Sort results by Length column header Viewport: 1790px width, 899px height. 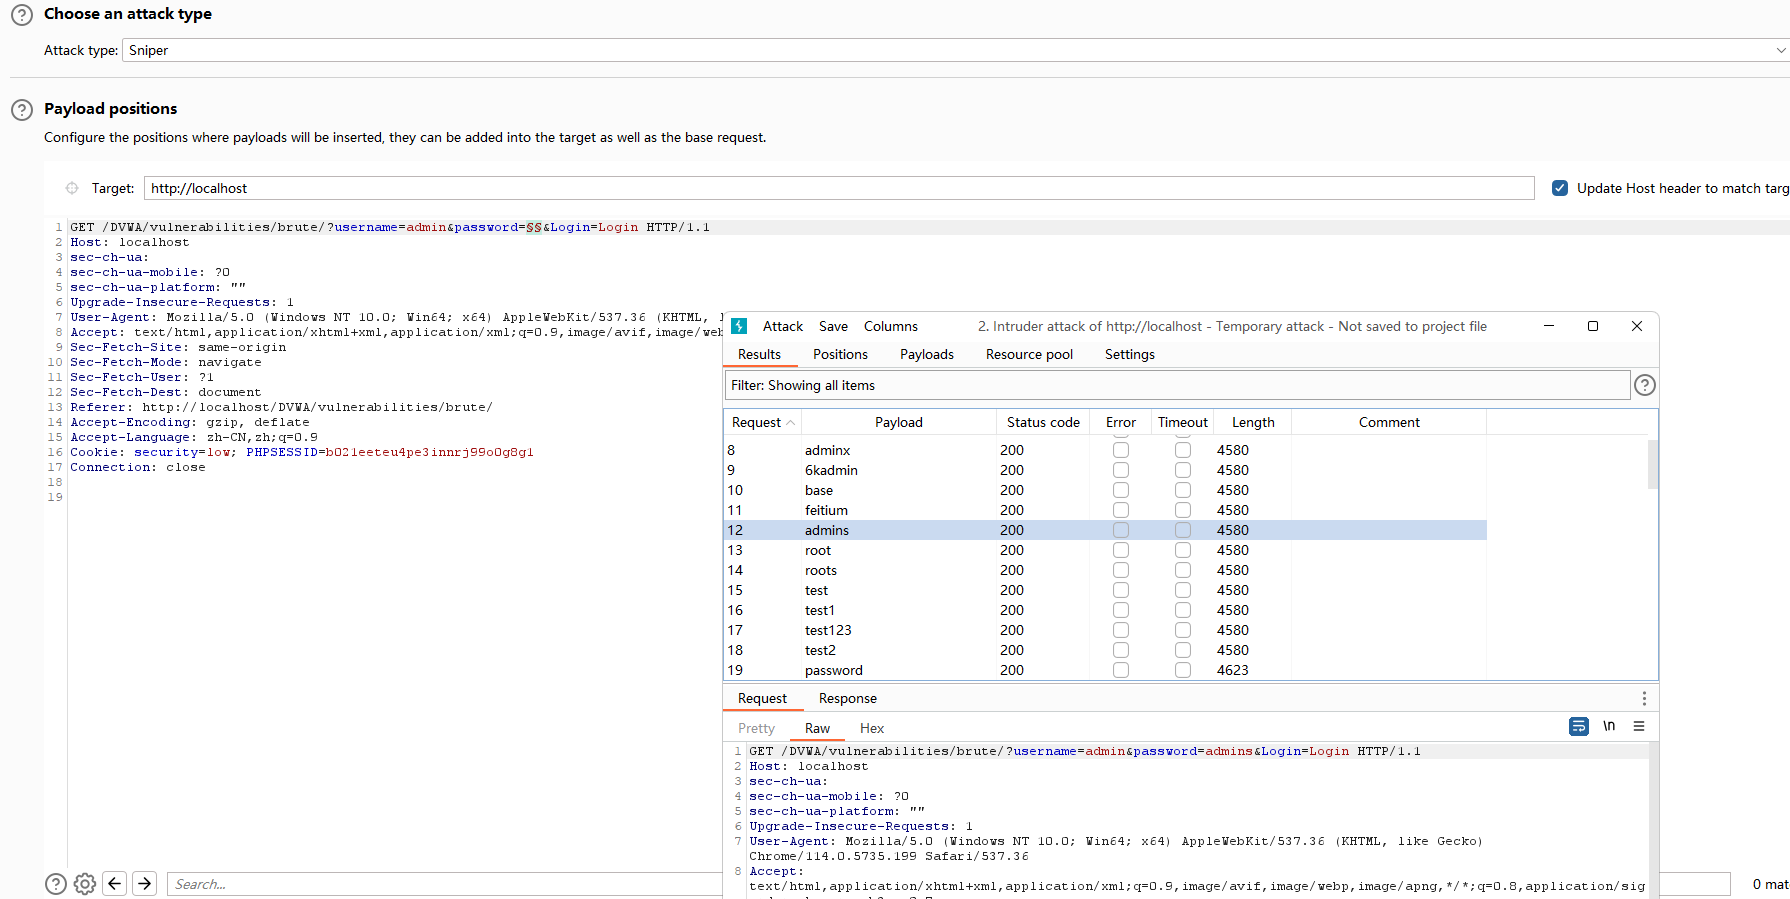coord(1253,422)
